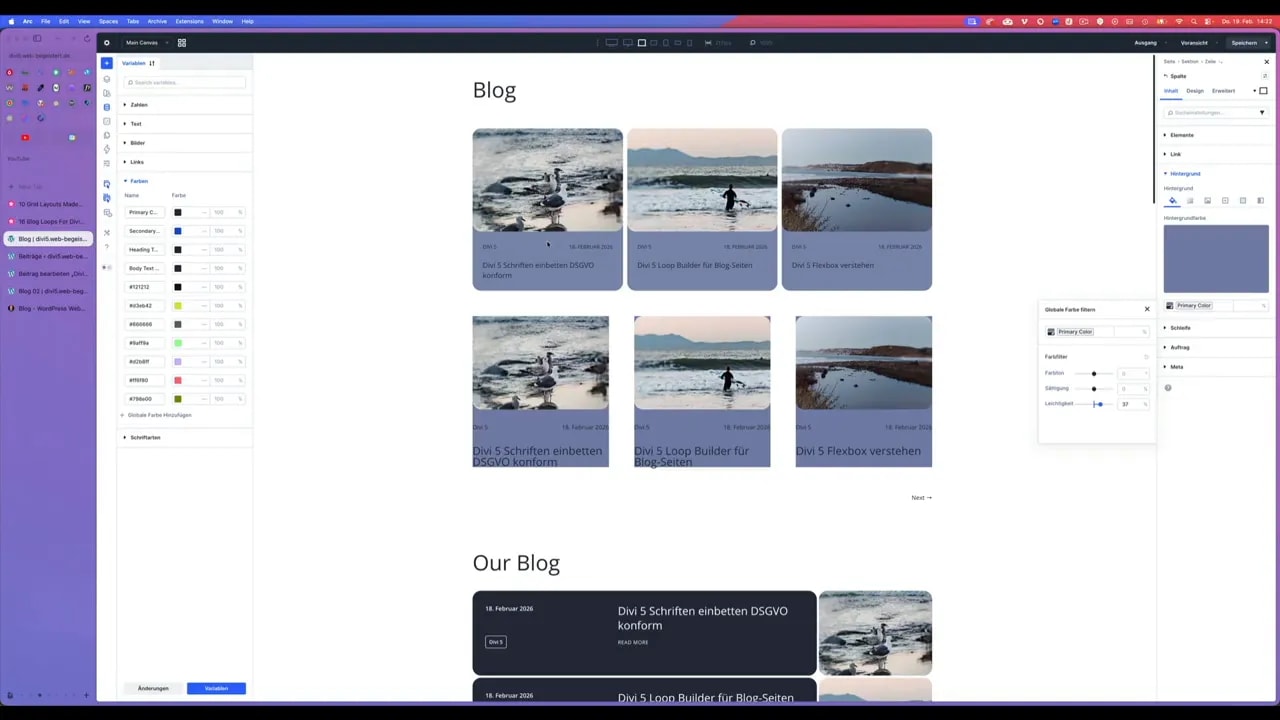Open the image background icon under Hintergrund
This screenshot has width=1280, height=720.
1208,200
